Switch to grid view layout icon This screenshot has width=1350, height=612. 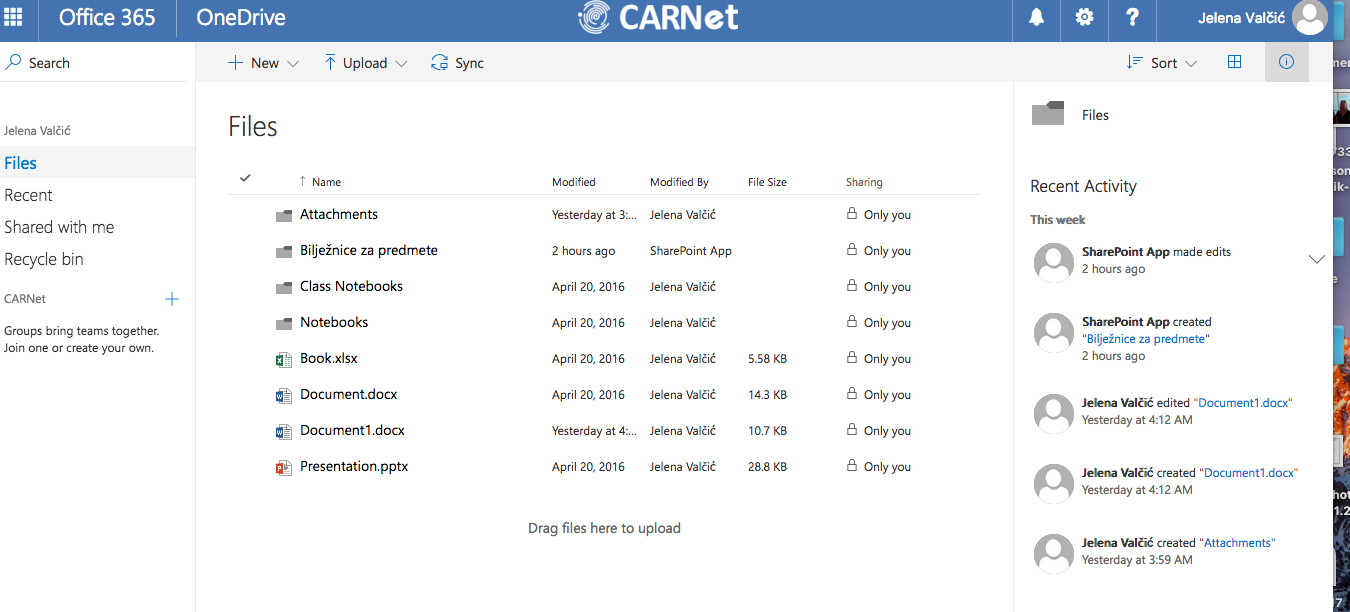click(1234, 62)
